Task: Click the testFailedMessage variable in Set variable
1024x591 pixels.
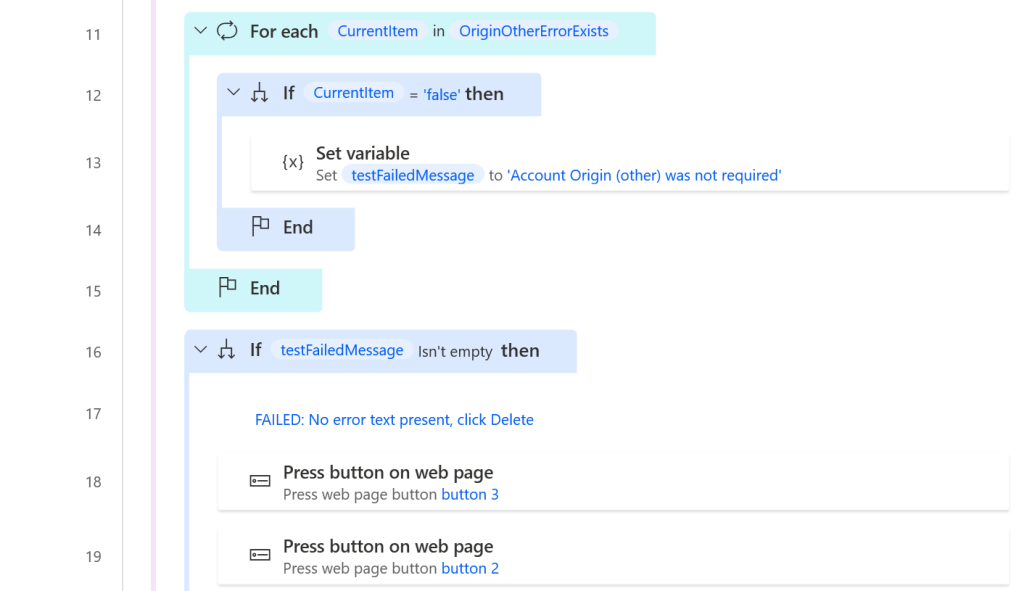Action: (x=413, y=175)
